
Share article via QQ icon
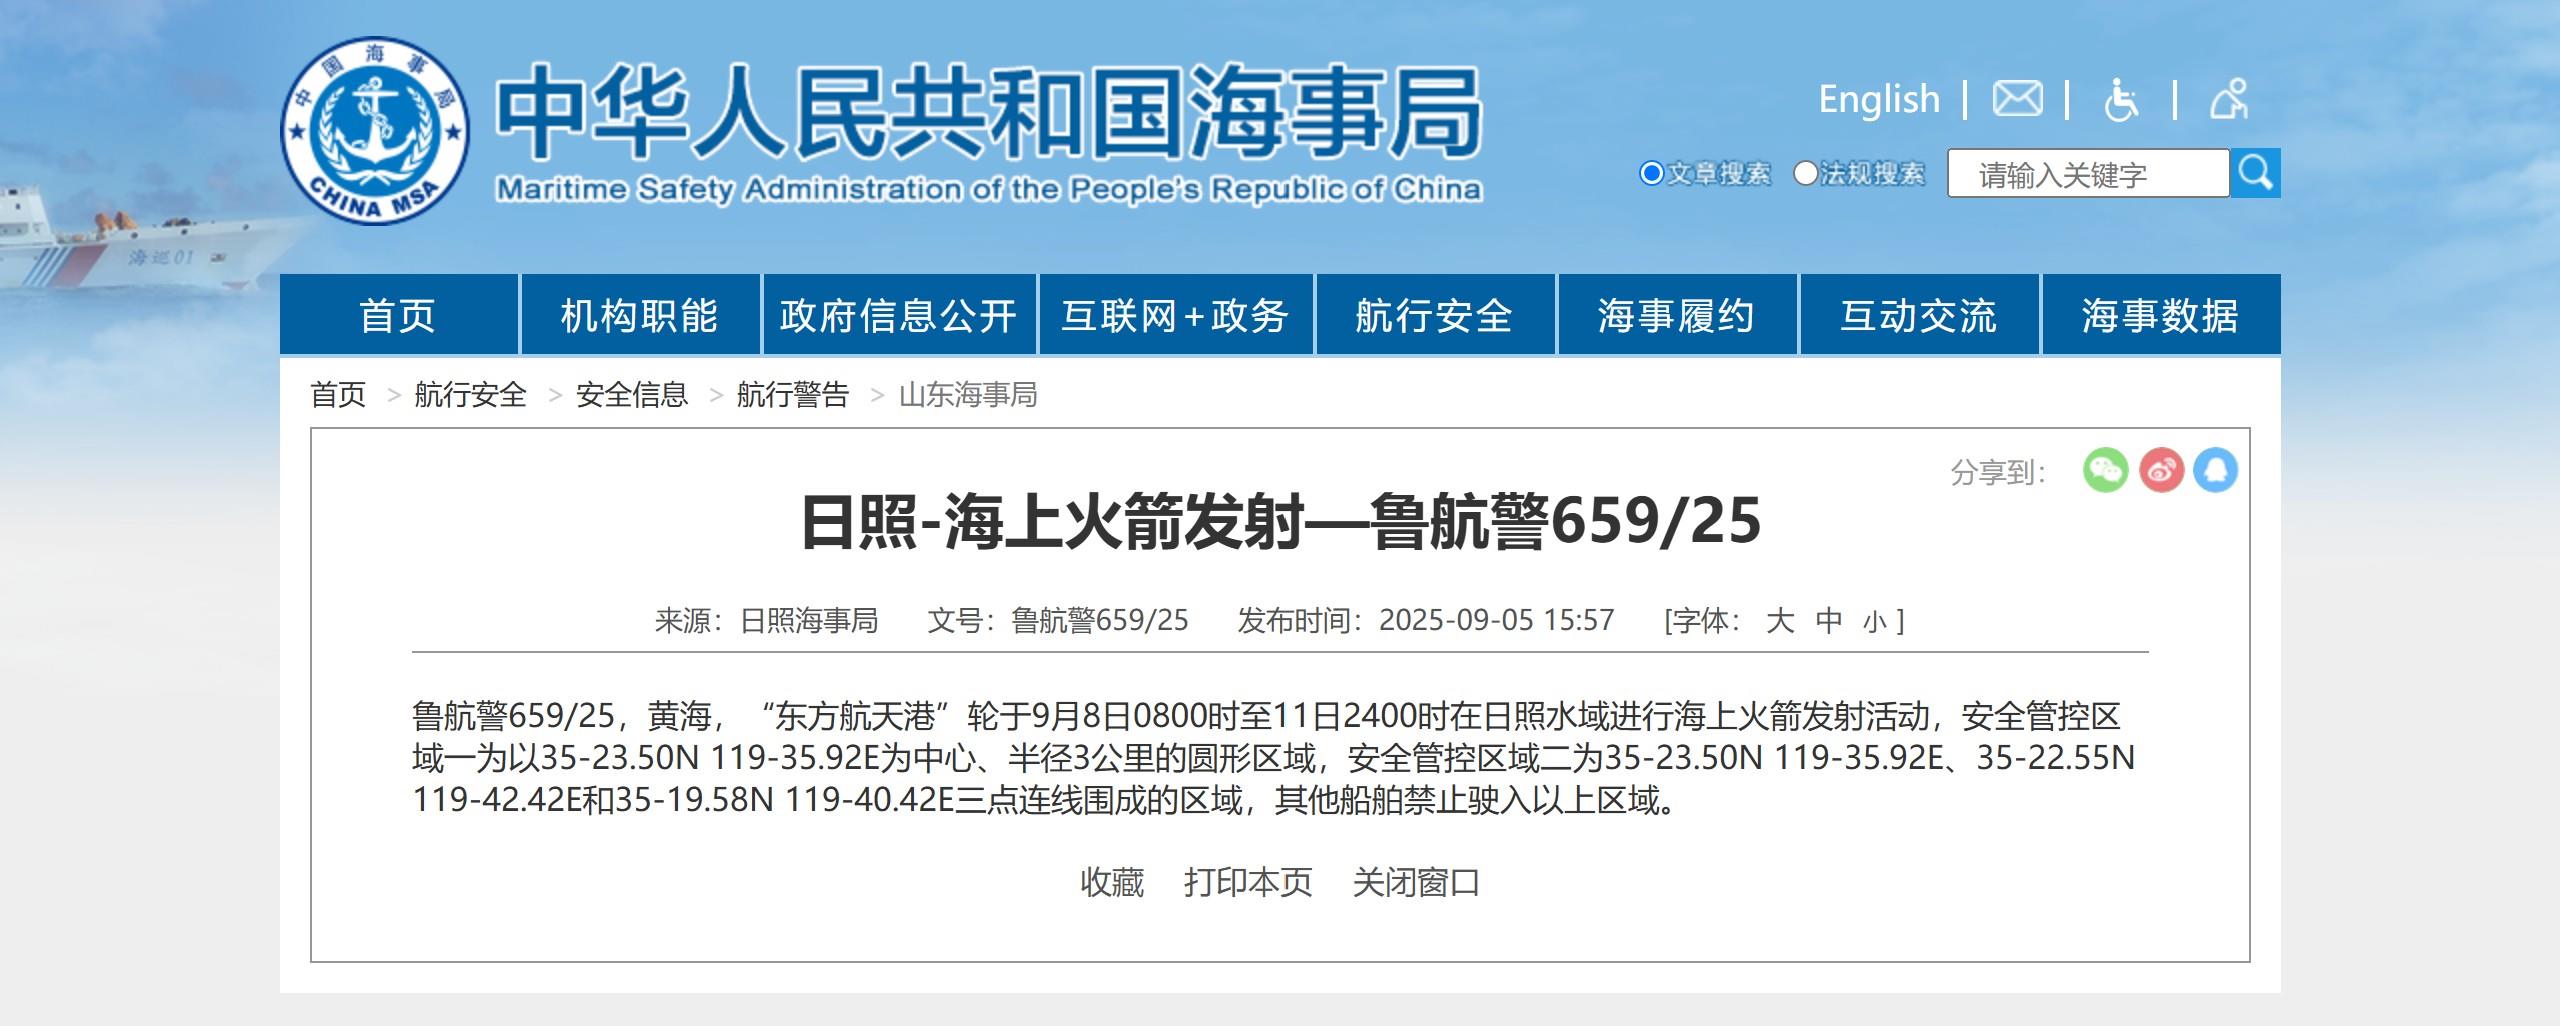(2215, 470)
